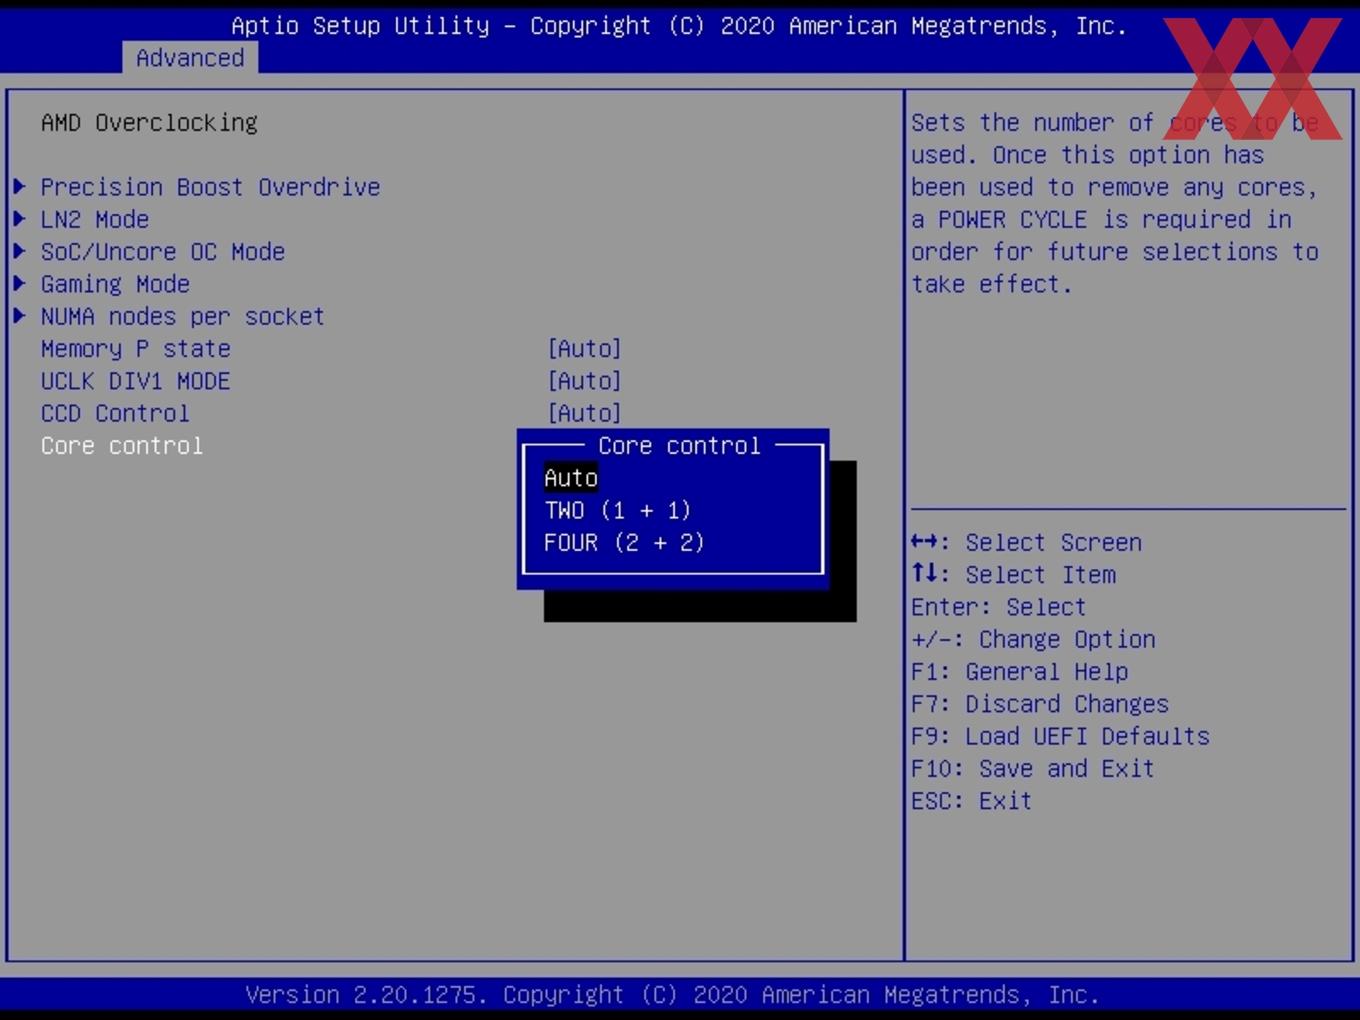1360x1020 pixels.
Task: Open Memory P state Auto value
Action: coord(584,348)
